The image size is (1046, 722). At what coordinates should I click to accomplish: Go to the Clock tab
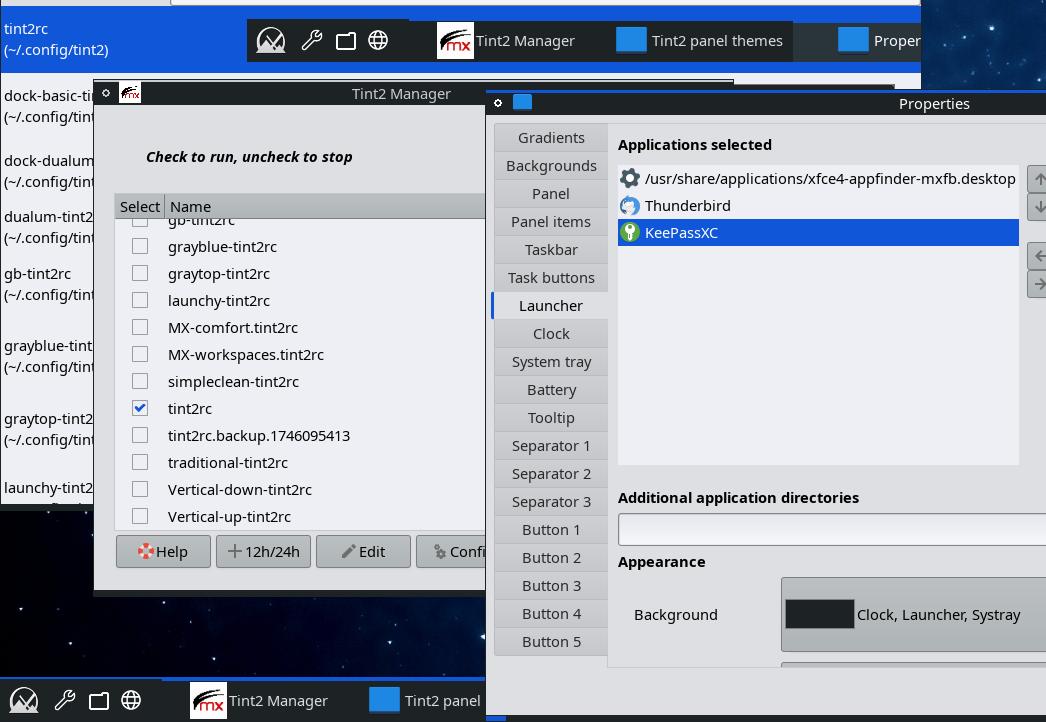pos(551,334)
